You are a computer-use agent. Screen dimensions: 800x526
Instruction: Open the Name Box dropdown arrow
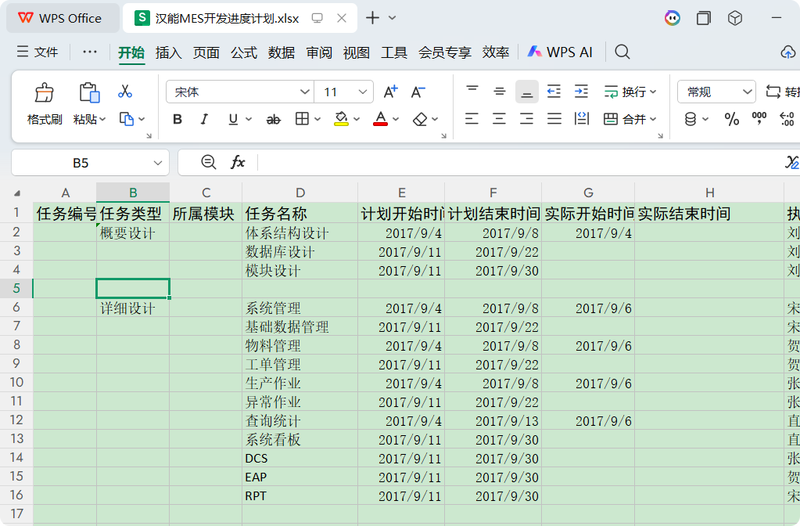pos(158,163)
